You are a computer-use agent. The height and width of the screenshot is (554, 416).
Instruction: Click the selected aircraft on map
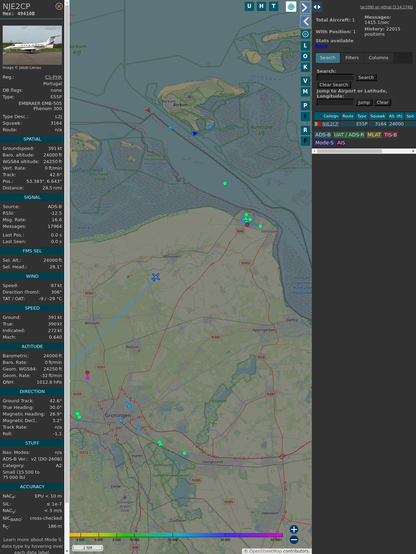(156, 277)
